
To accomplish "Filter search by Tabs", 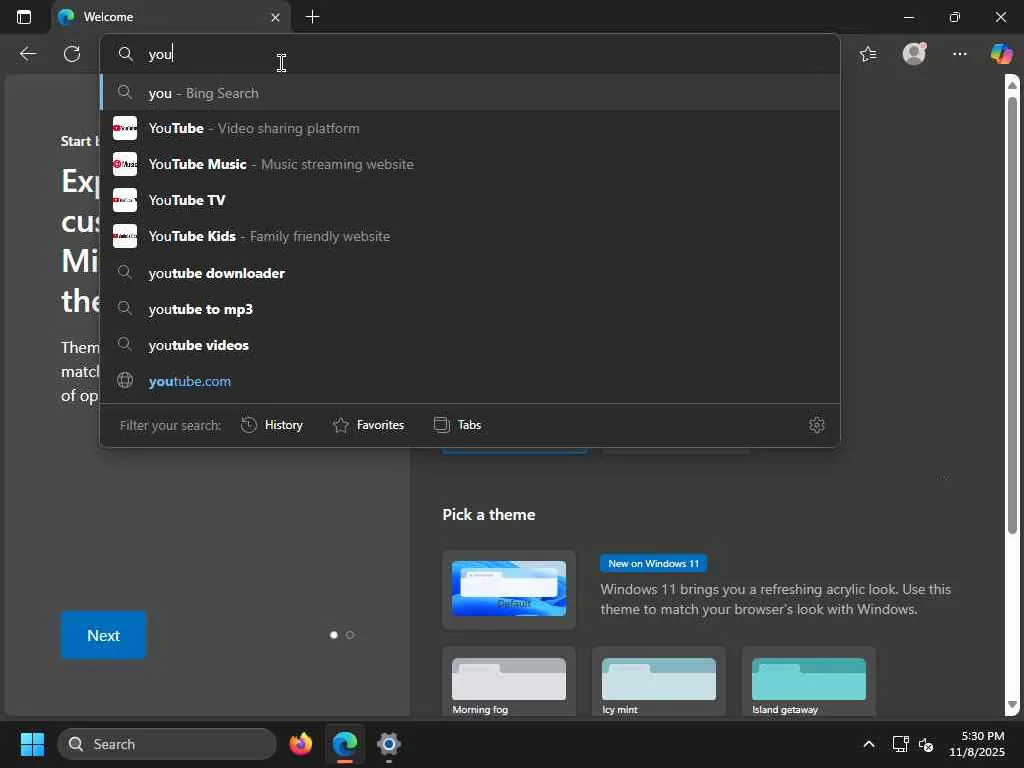I will 457,425.
